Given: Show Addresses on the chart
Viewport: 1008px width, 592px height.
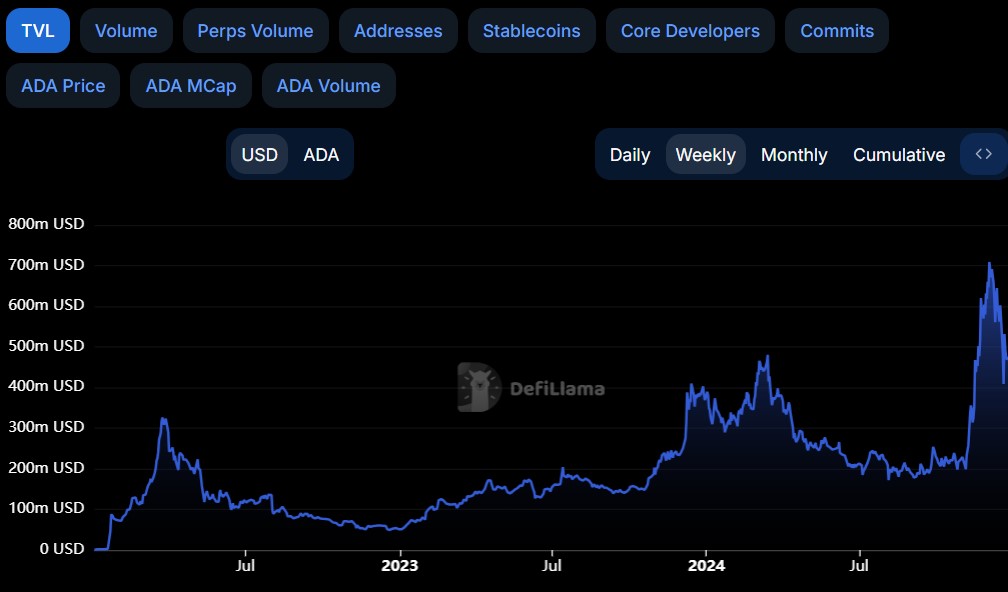Looking at the screenshot, I should point(398,31).
